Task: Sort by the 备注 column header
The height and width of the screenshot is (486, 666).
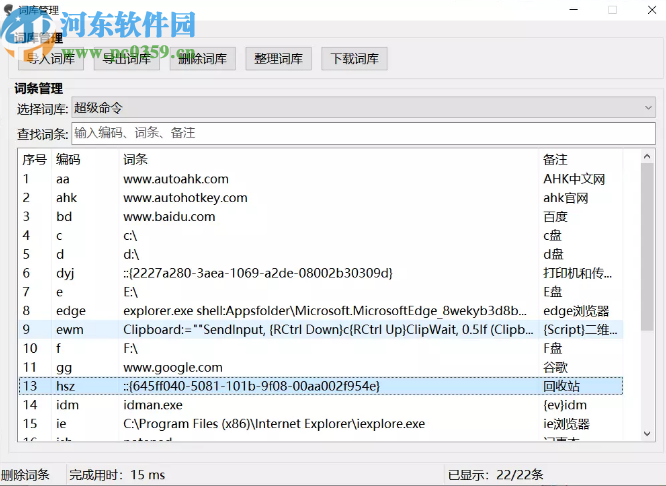Action: 581,159
